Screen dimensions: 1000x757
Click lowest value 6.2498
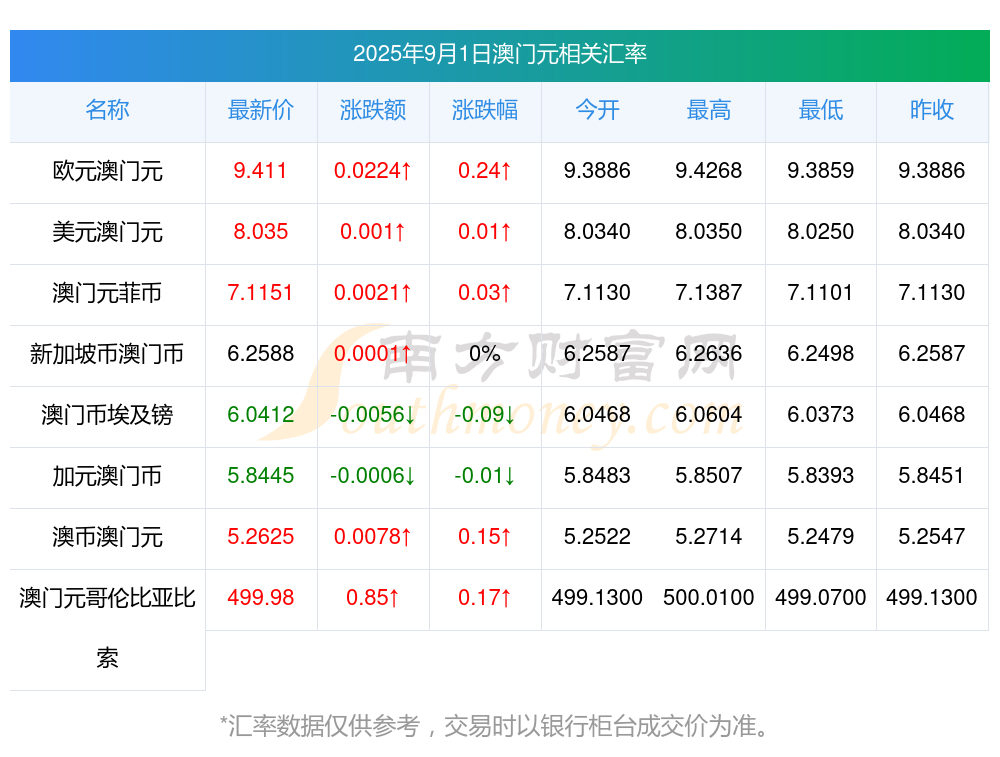821,353
